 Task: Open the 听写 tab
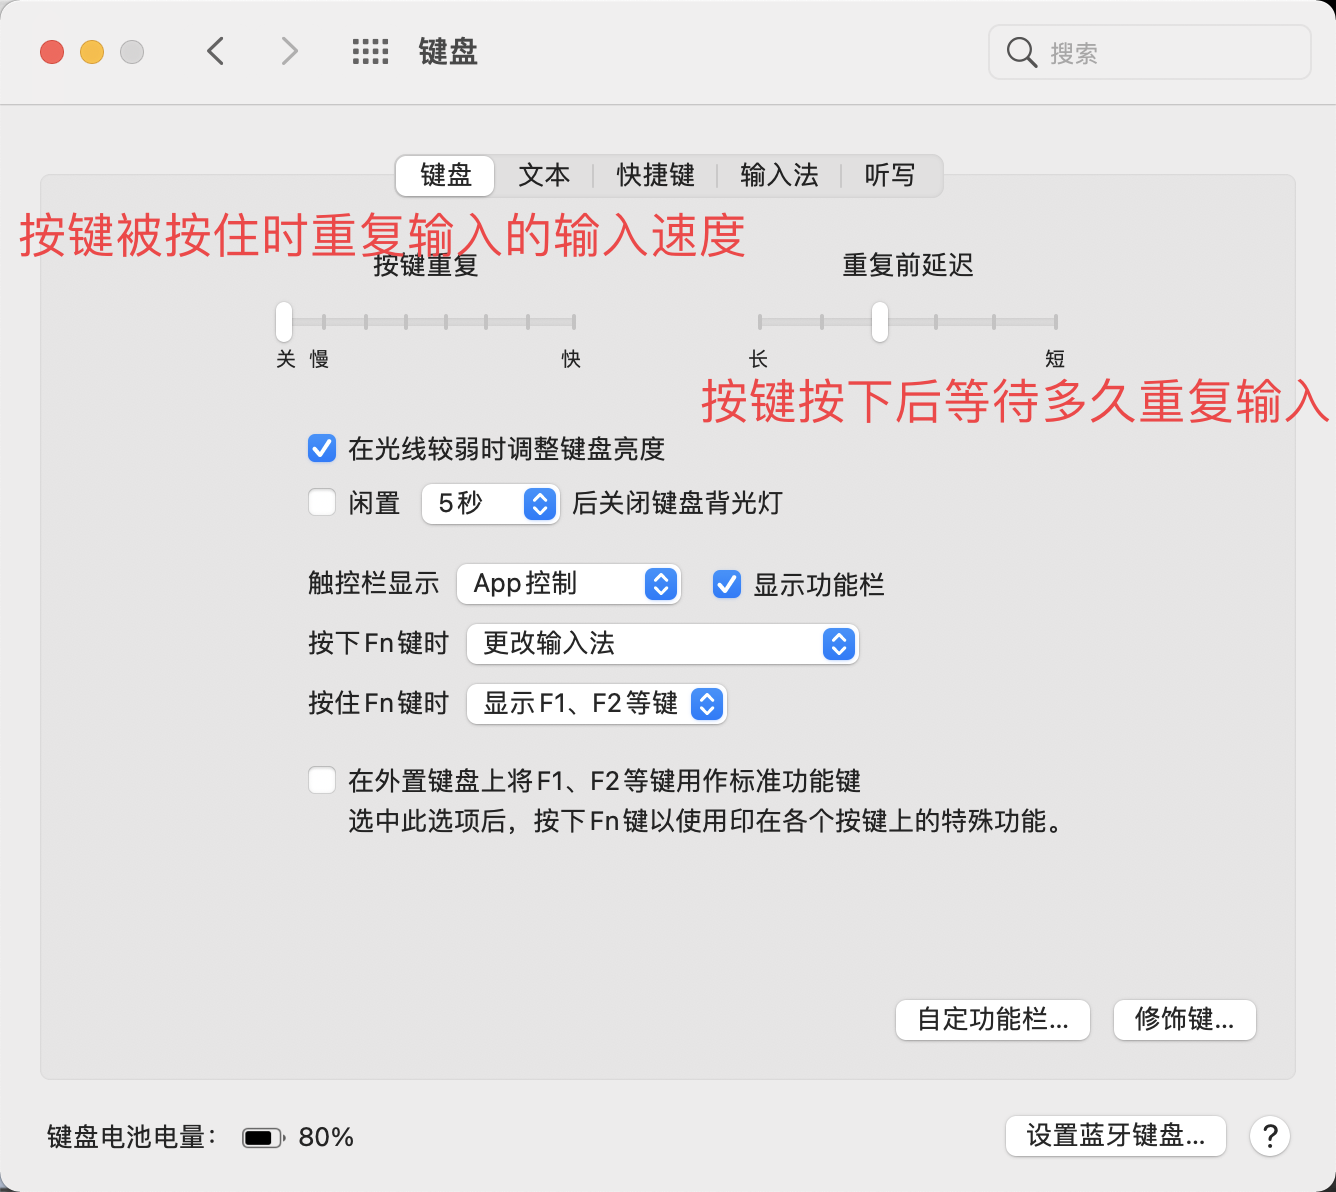(x=890, y=176)
